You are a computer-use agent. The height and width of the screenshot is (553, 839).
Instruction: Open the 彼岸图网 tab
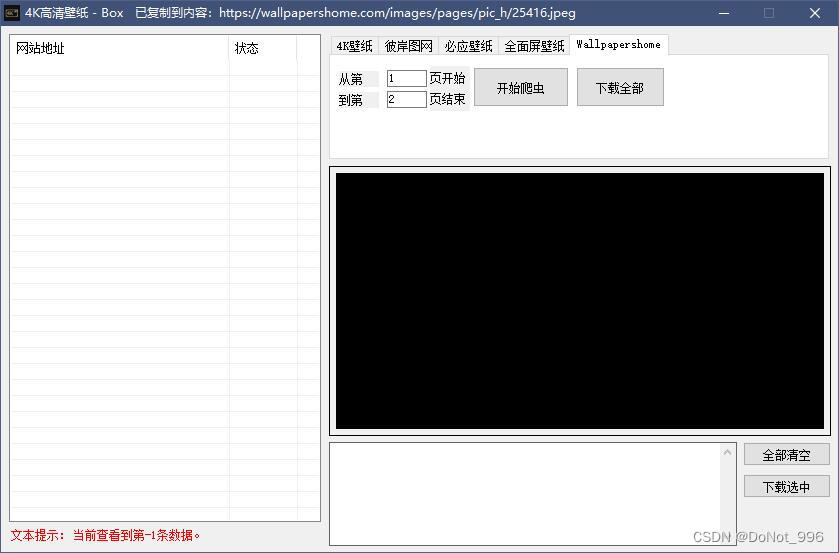coord(408,46)
